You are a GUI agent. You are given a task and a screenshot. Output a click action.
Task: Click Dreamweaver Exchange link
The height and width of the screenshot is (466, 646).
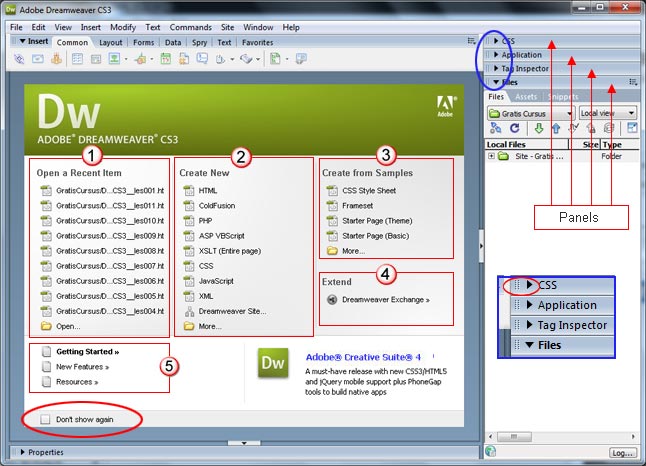click(x=378, y=300)
